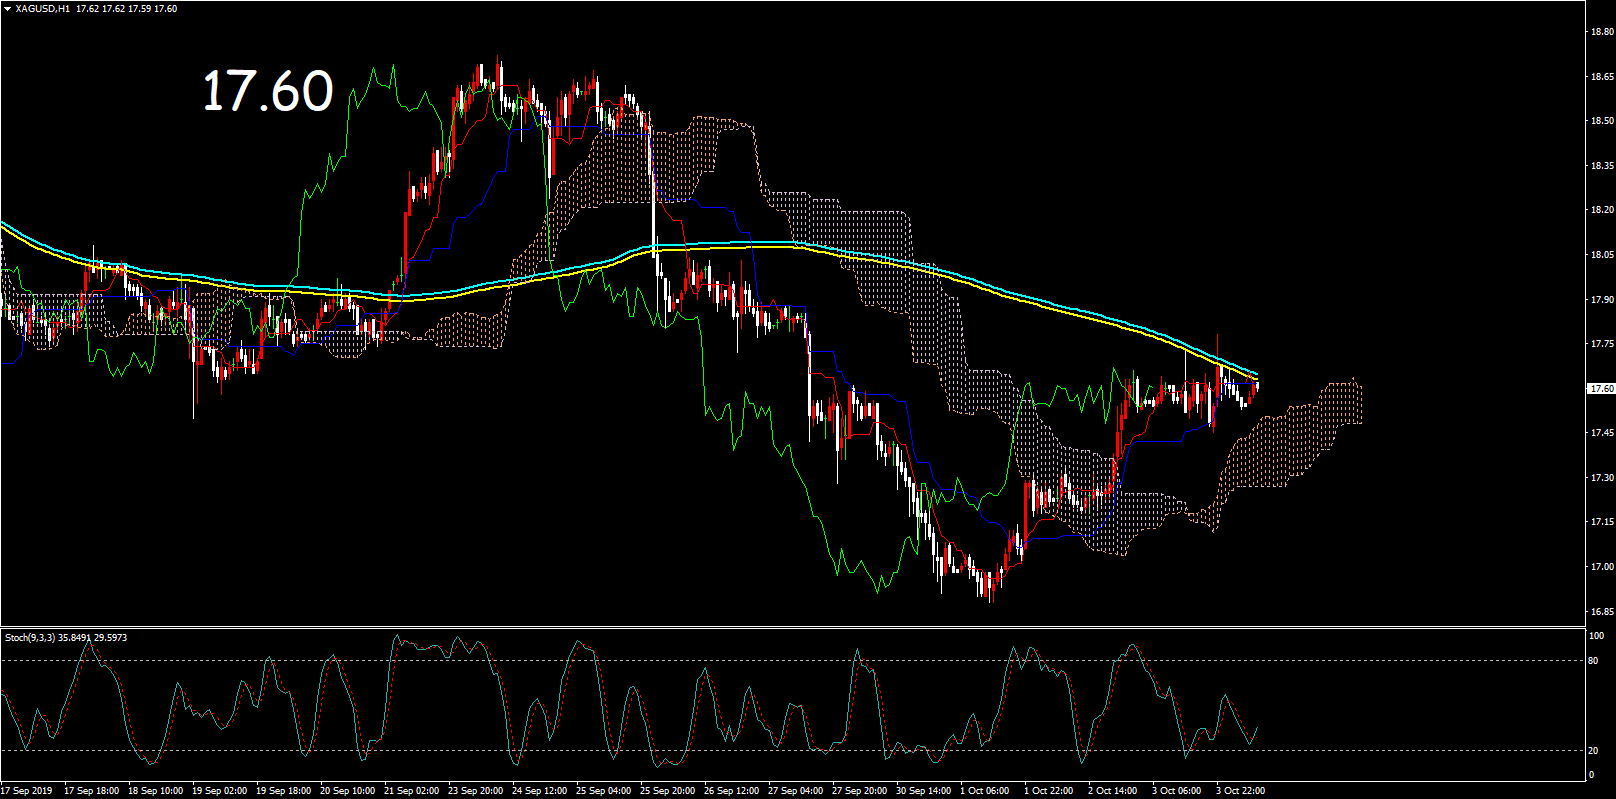Click the 25 Sep 20:00 time label
This screenshot has height=799, width=1616.
(x=667, y=791)
